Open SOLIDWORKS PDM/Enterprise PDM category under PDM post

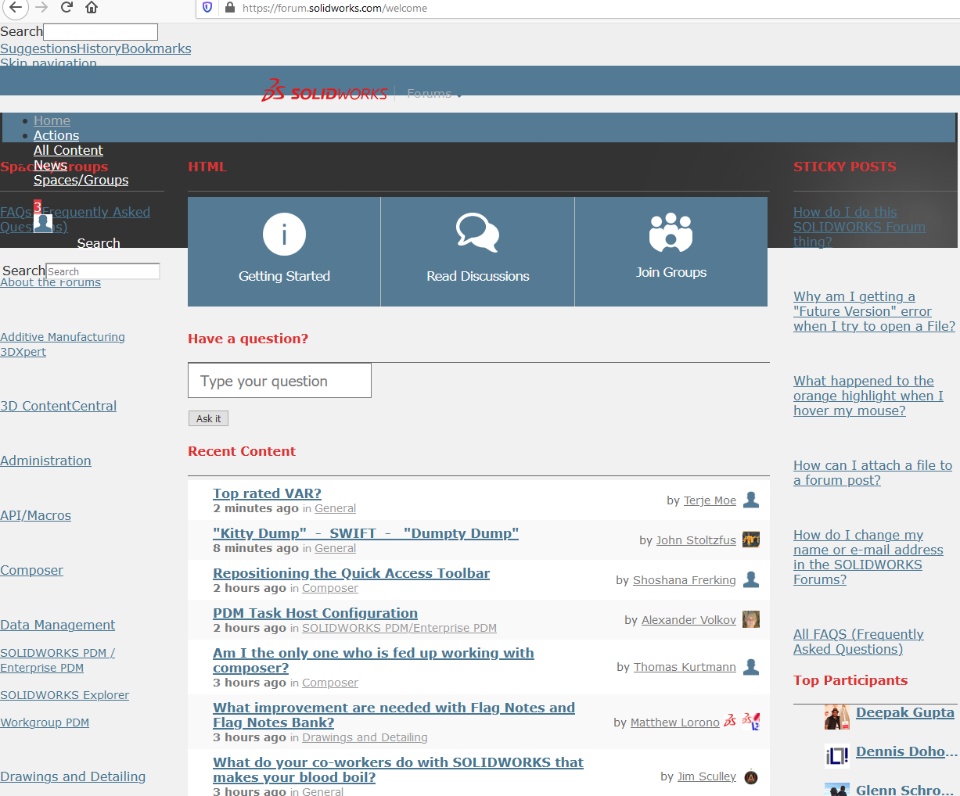pyautogui.click(x=399, y=628)
